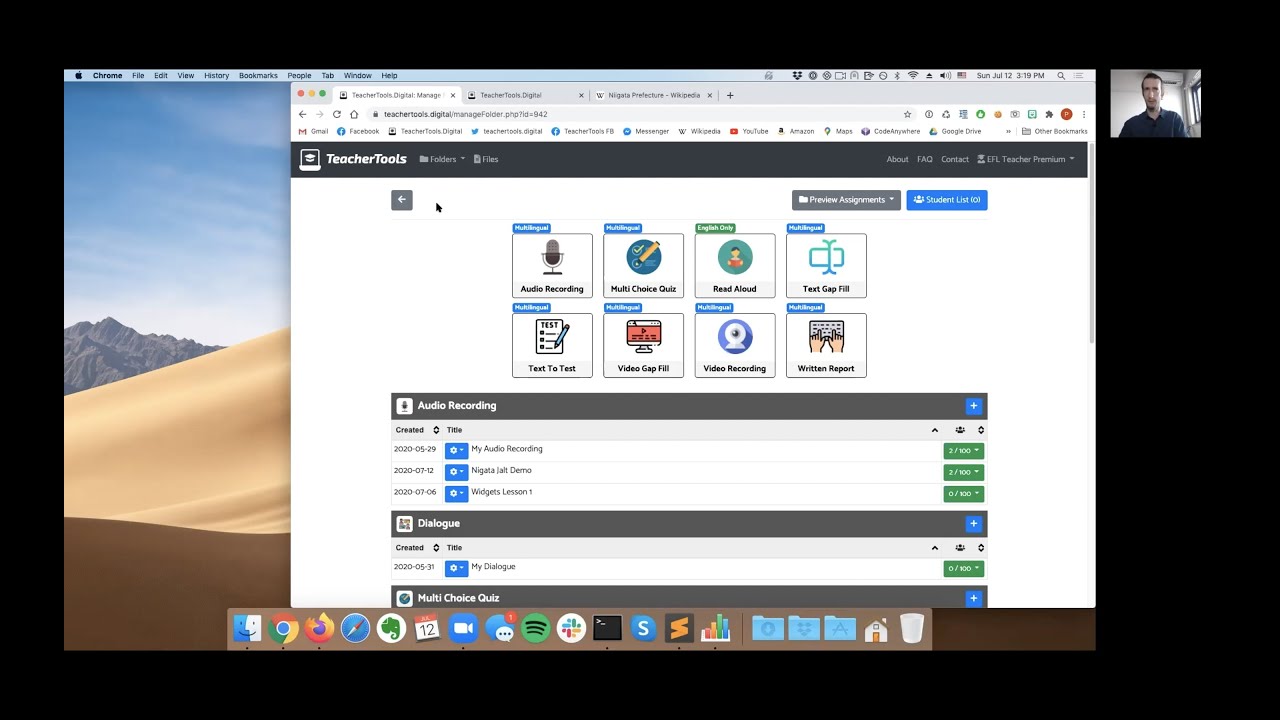Click the Nigata Jalt Demo title
The height and width of the screenshot is (720, 1280).
click(x=501, y=470)
